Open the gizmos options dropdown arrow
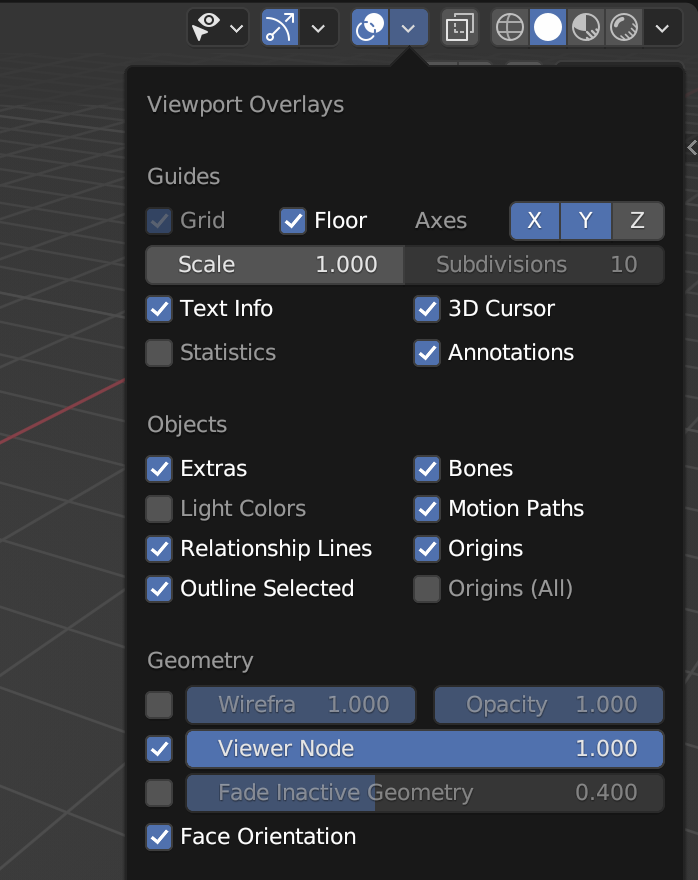The width and height of the screenshot is (698, 880). 318,27
